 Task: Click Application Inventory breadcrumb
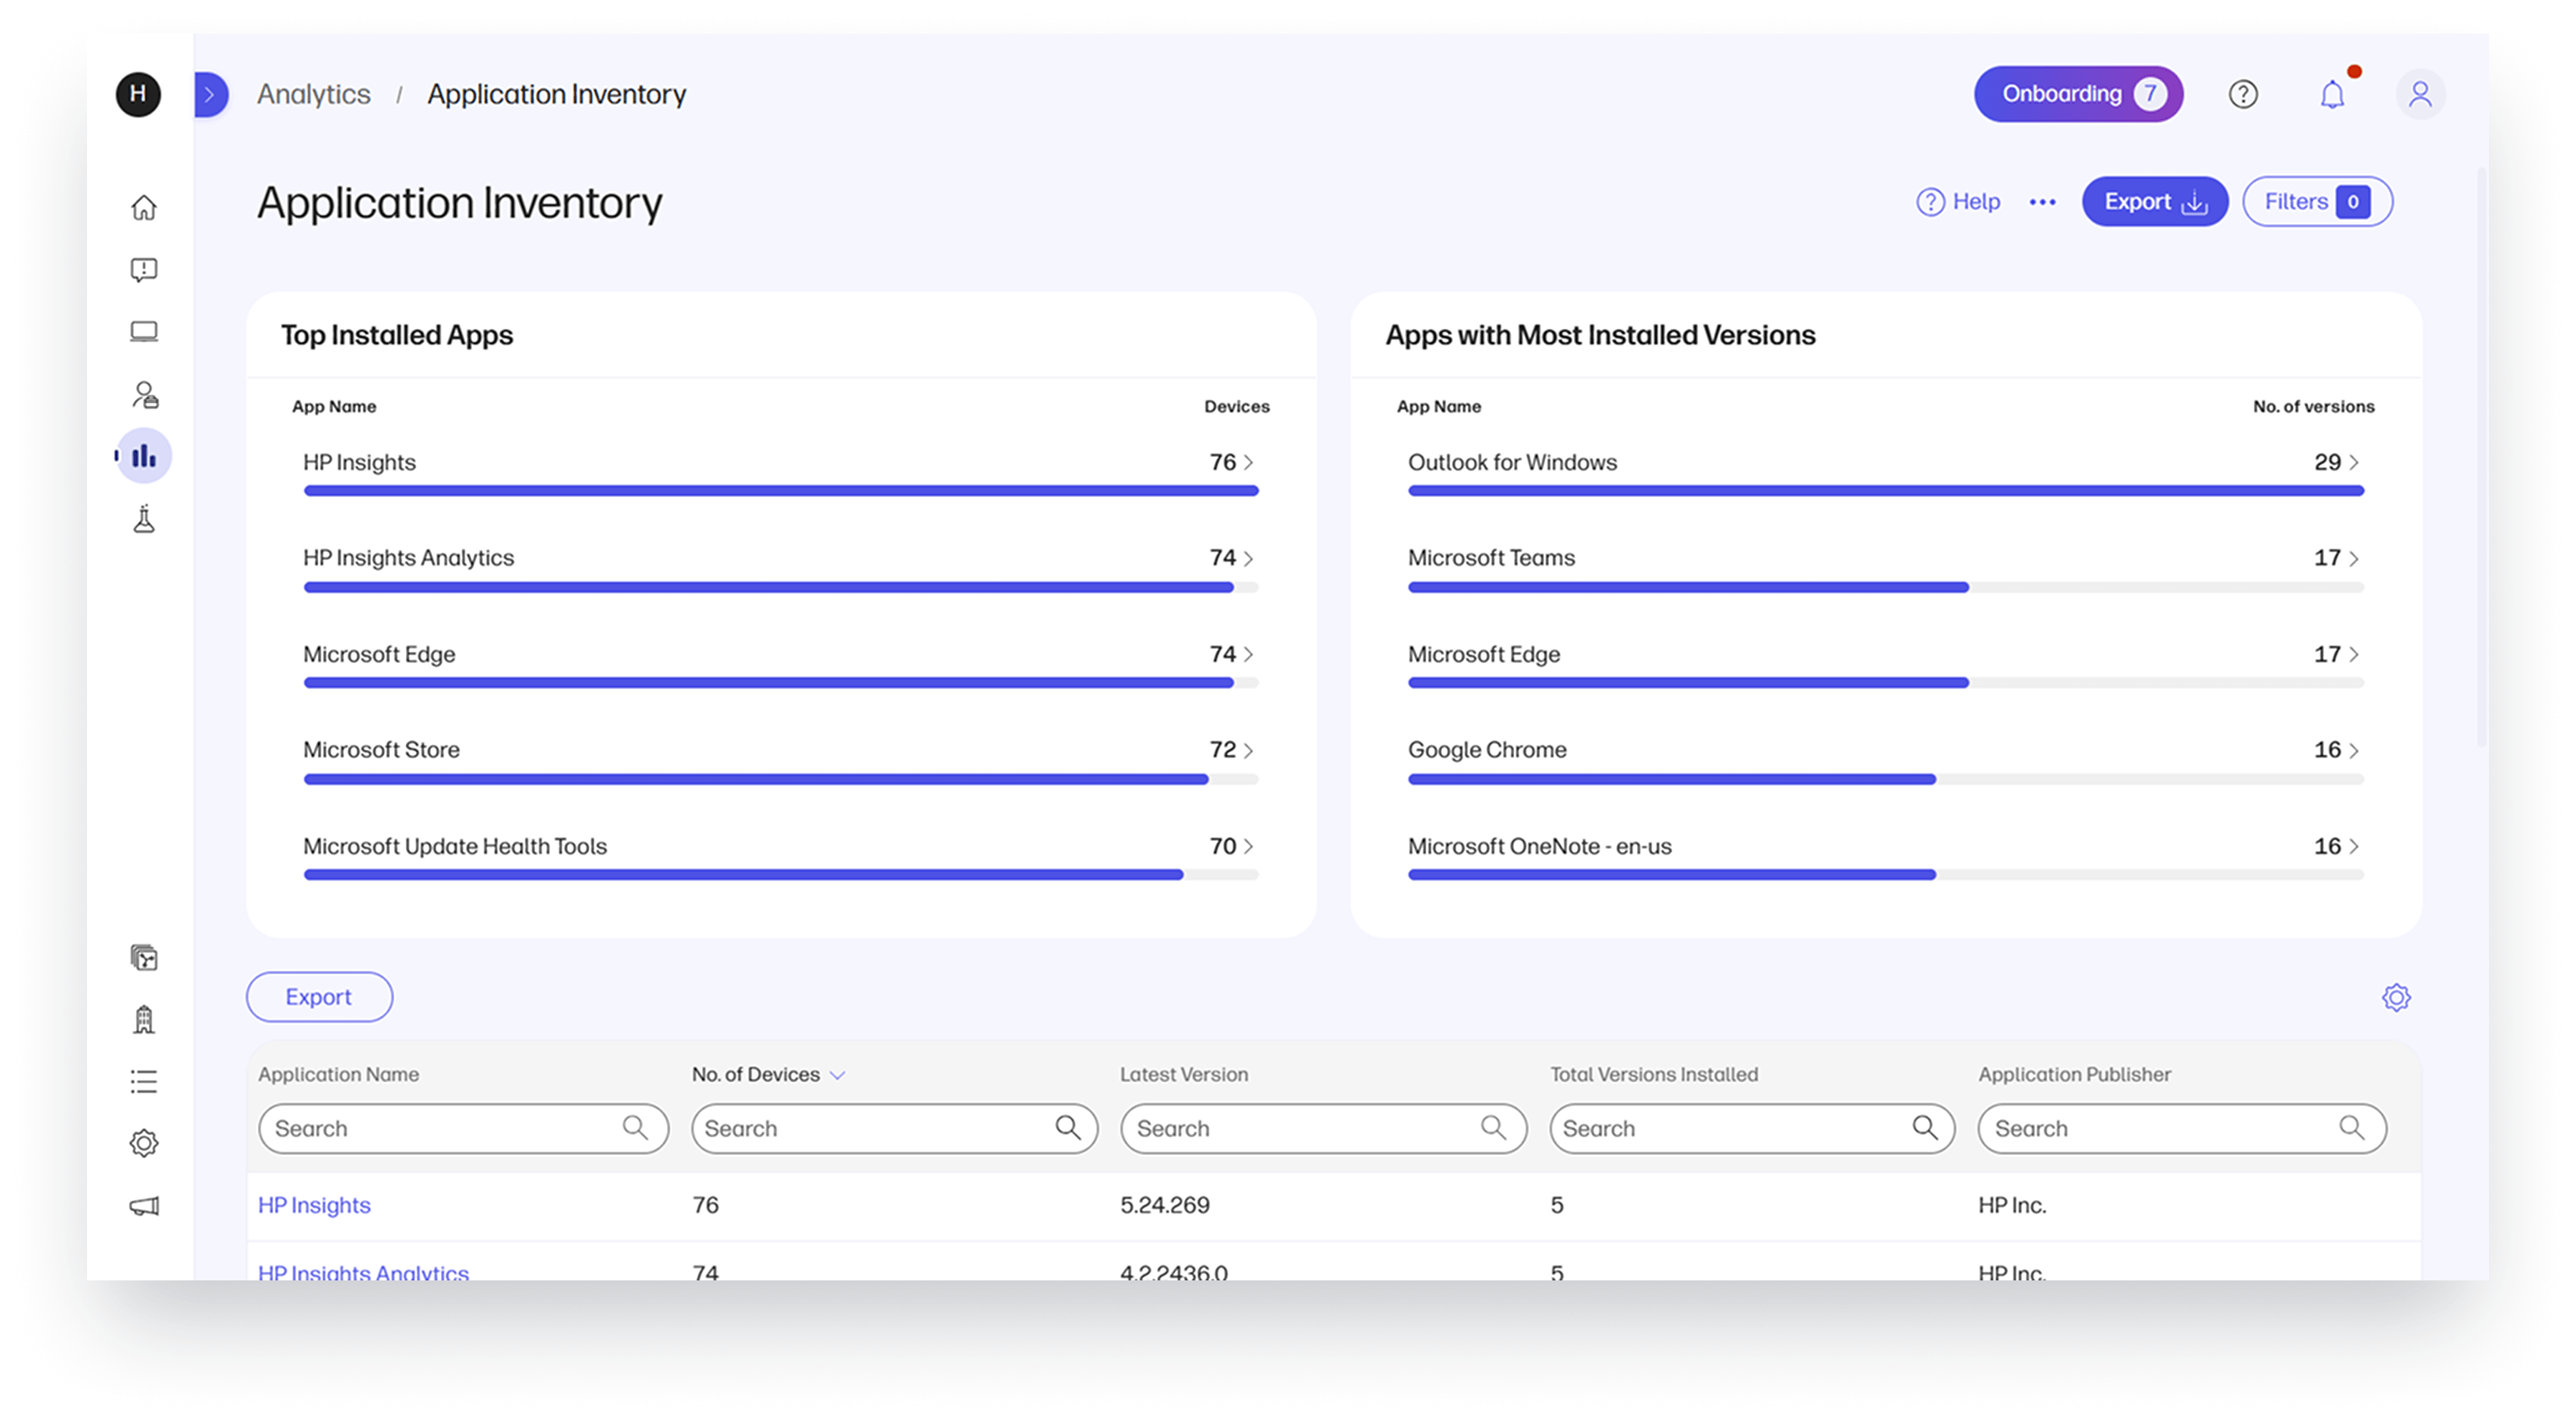557,94
